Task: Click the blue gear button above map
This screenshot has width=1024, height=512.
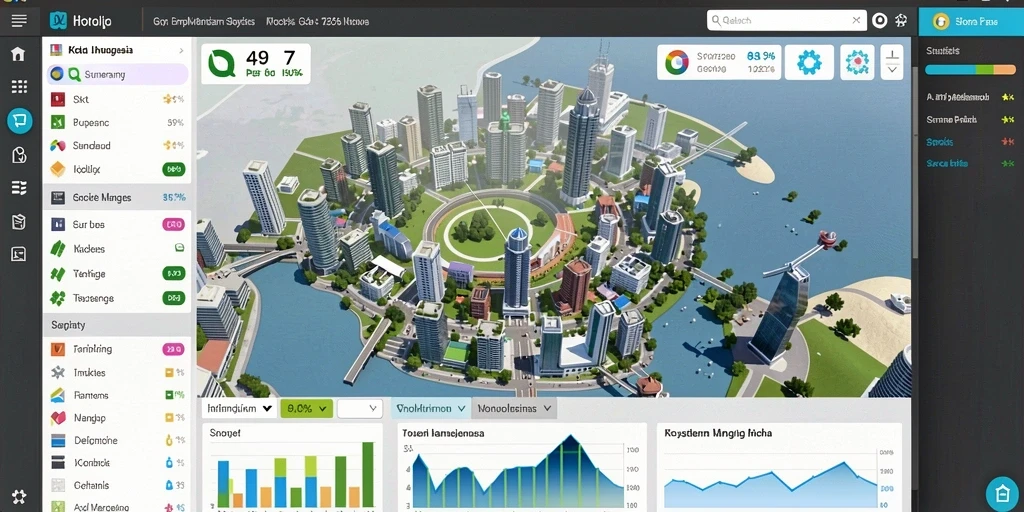Action: pyautogui.click(x=809, y=62)
